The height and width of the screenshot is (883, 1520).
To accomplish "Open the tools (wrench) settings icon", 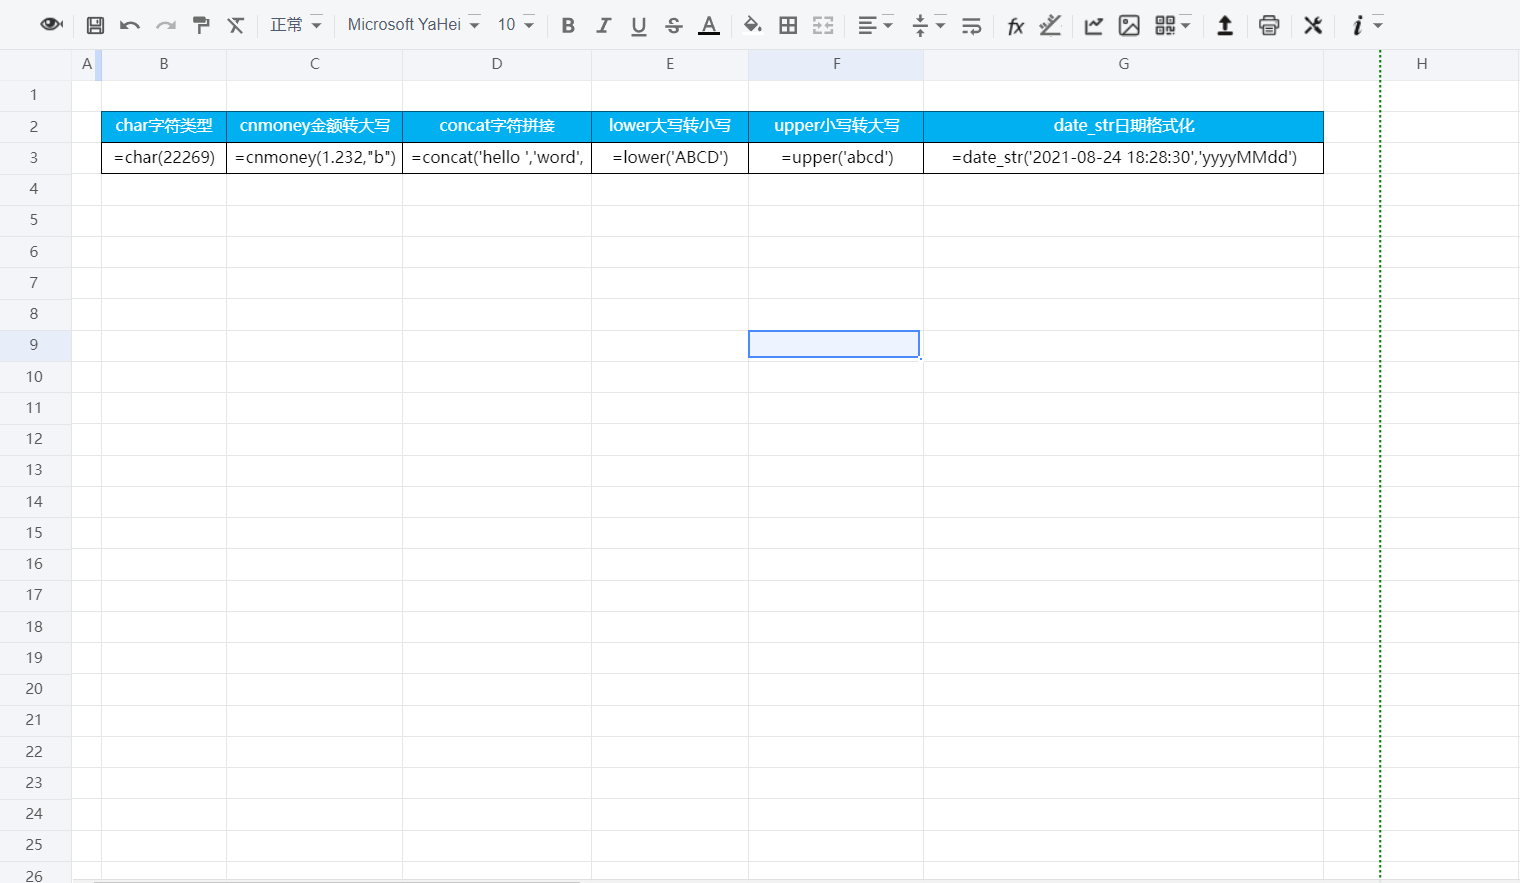I will [1313, 25].
